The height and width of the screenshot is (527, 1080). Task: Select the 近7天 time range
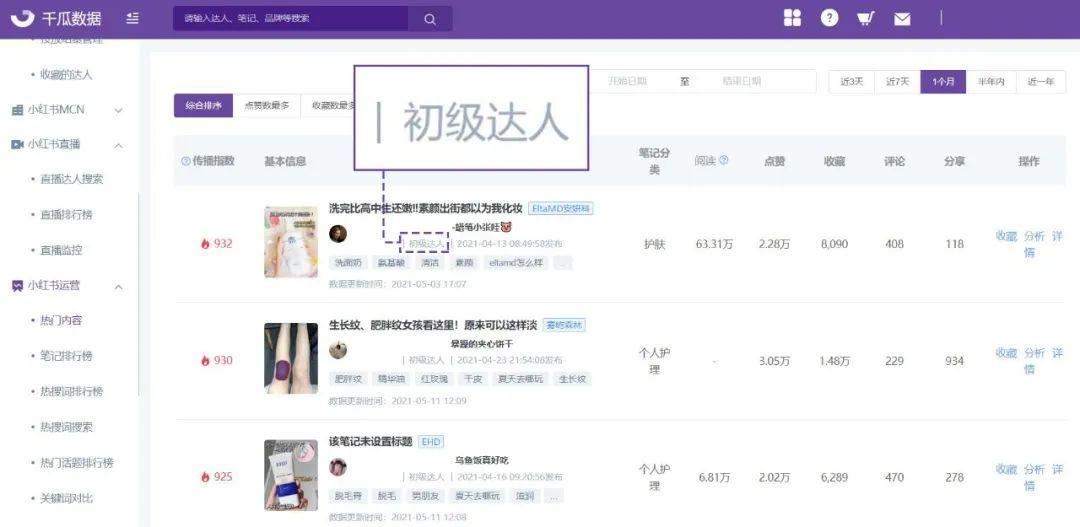pyautogui.click(x=897, y=82)
